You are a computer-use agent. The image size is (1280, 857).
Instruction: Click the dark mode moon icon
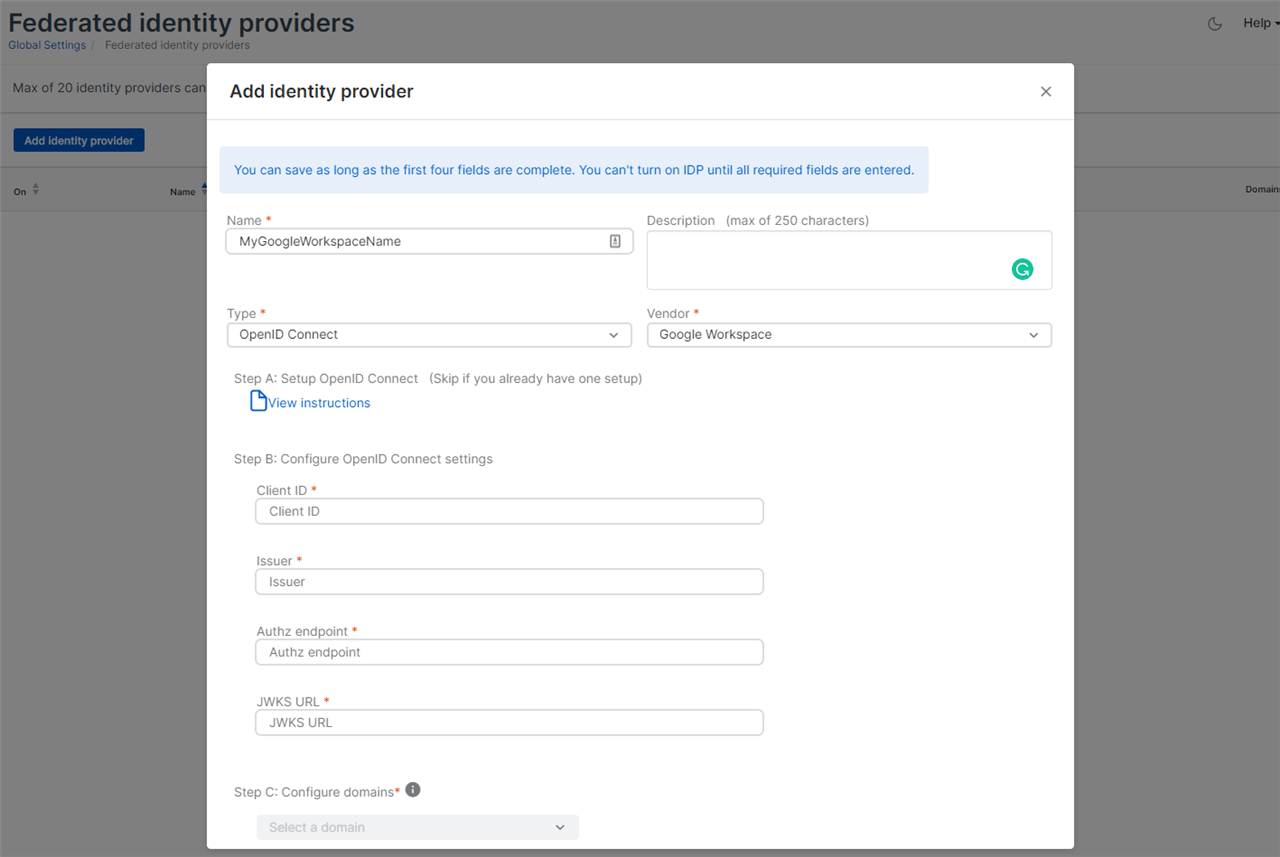click(x=1215, y=24)
